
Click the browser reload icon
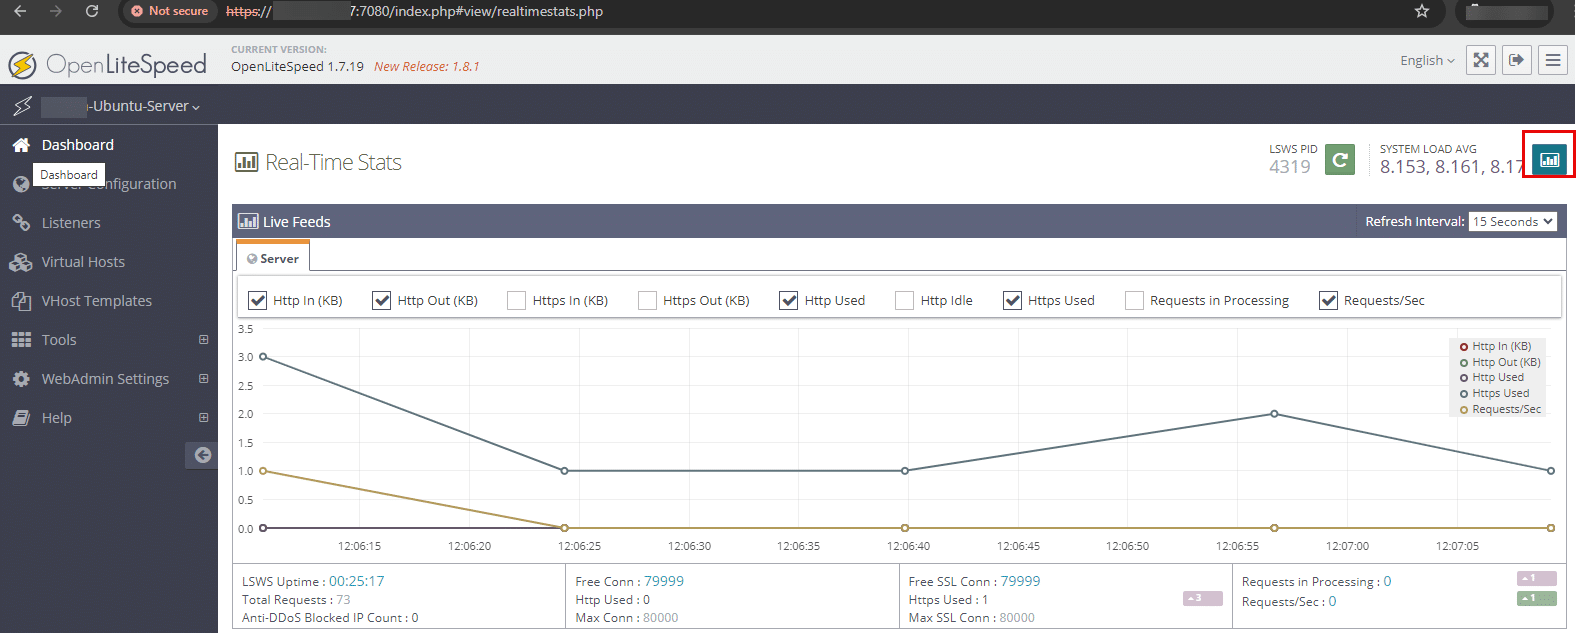92,11
